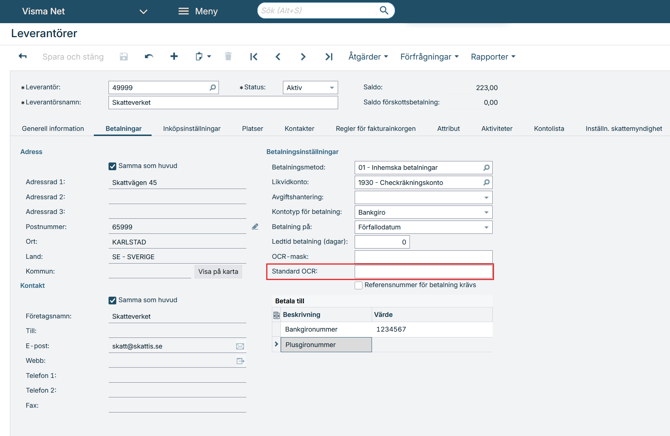
Task: Click the Visa på karta button
Action: [x=218, y=271]
